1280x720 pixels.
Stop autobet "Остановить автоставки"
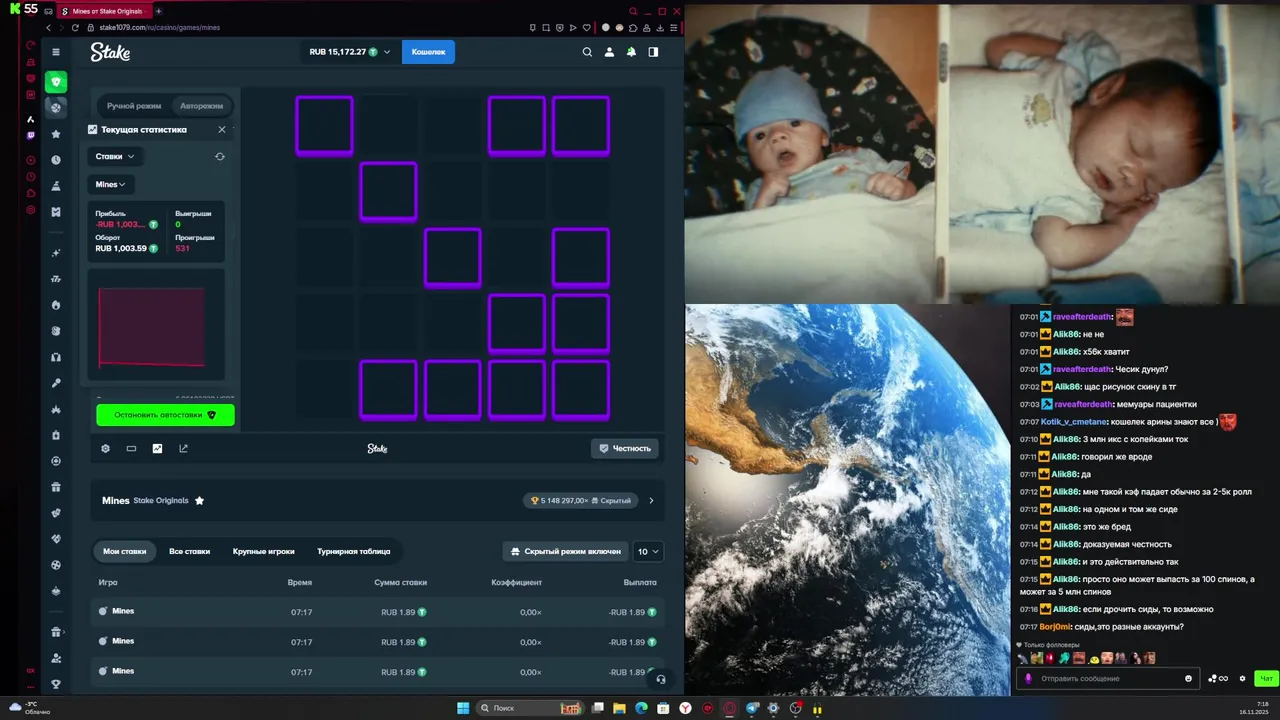coord(165,415)
